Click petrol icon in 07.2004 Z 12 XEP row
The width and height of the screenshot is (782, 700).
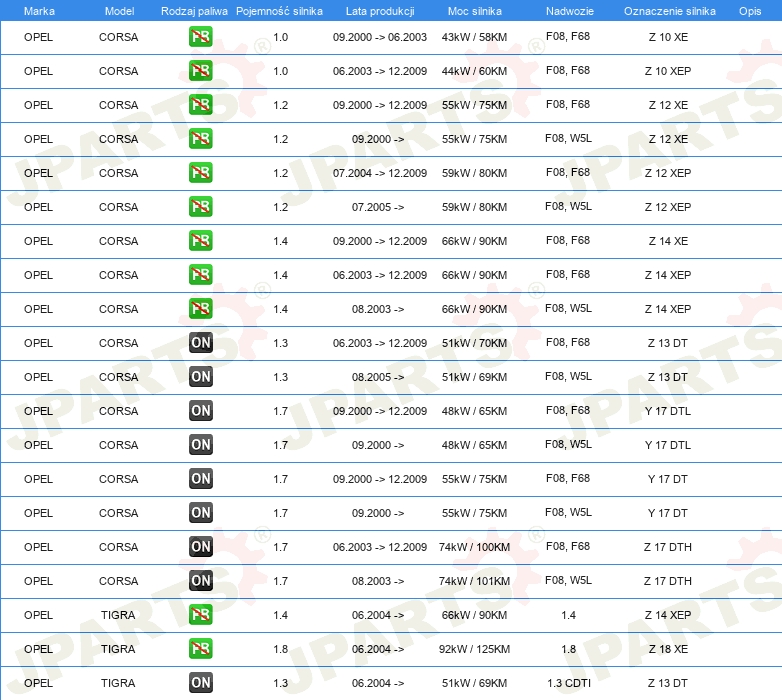click(200, 173)
